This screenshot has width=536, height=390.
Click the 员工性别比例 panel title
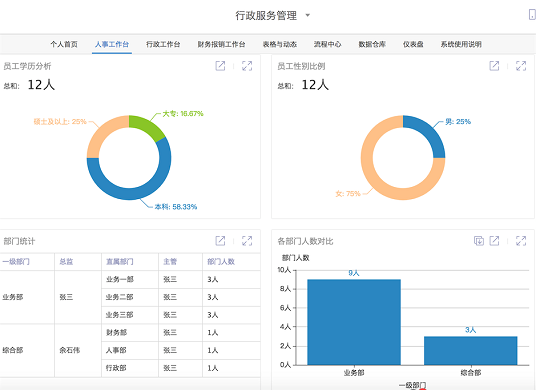(302, 66)
